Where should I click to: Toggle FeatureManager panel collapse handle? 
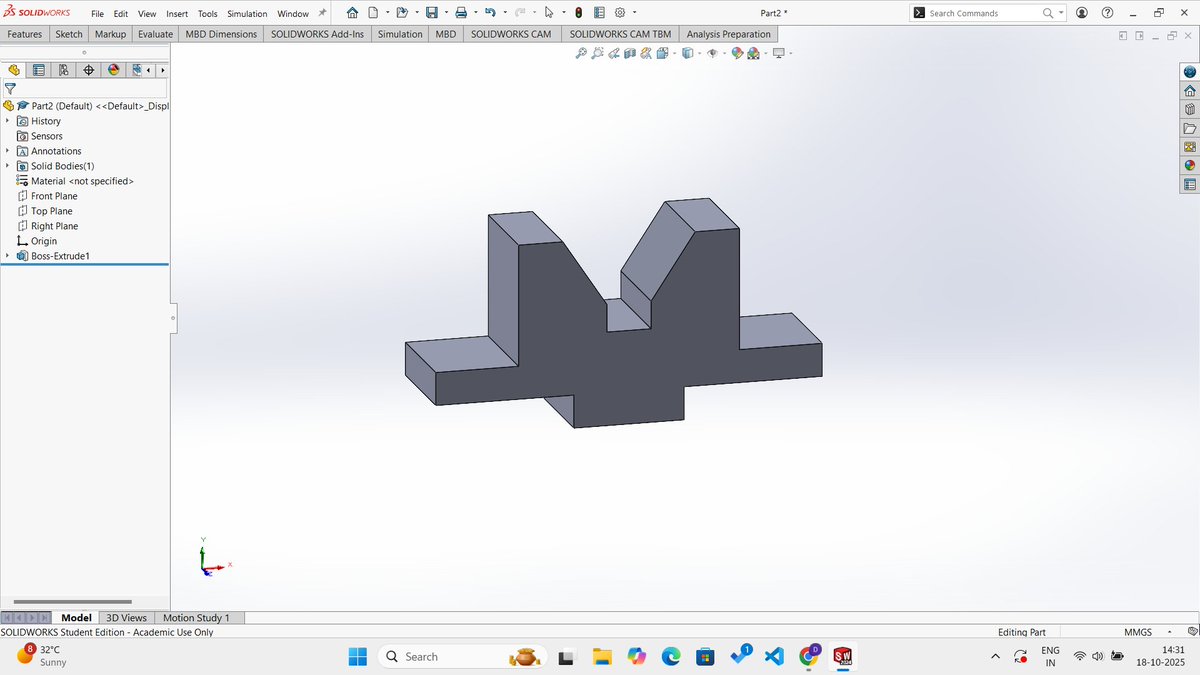(x=173, y=318)
